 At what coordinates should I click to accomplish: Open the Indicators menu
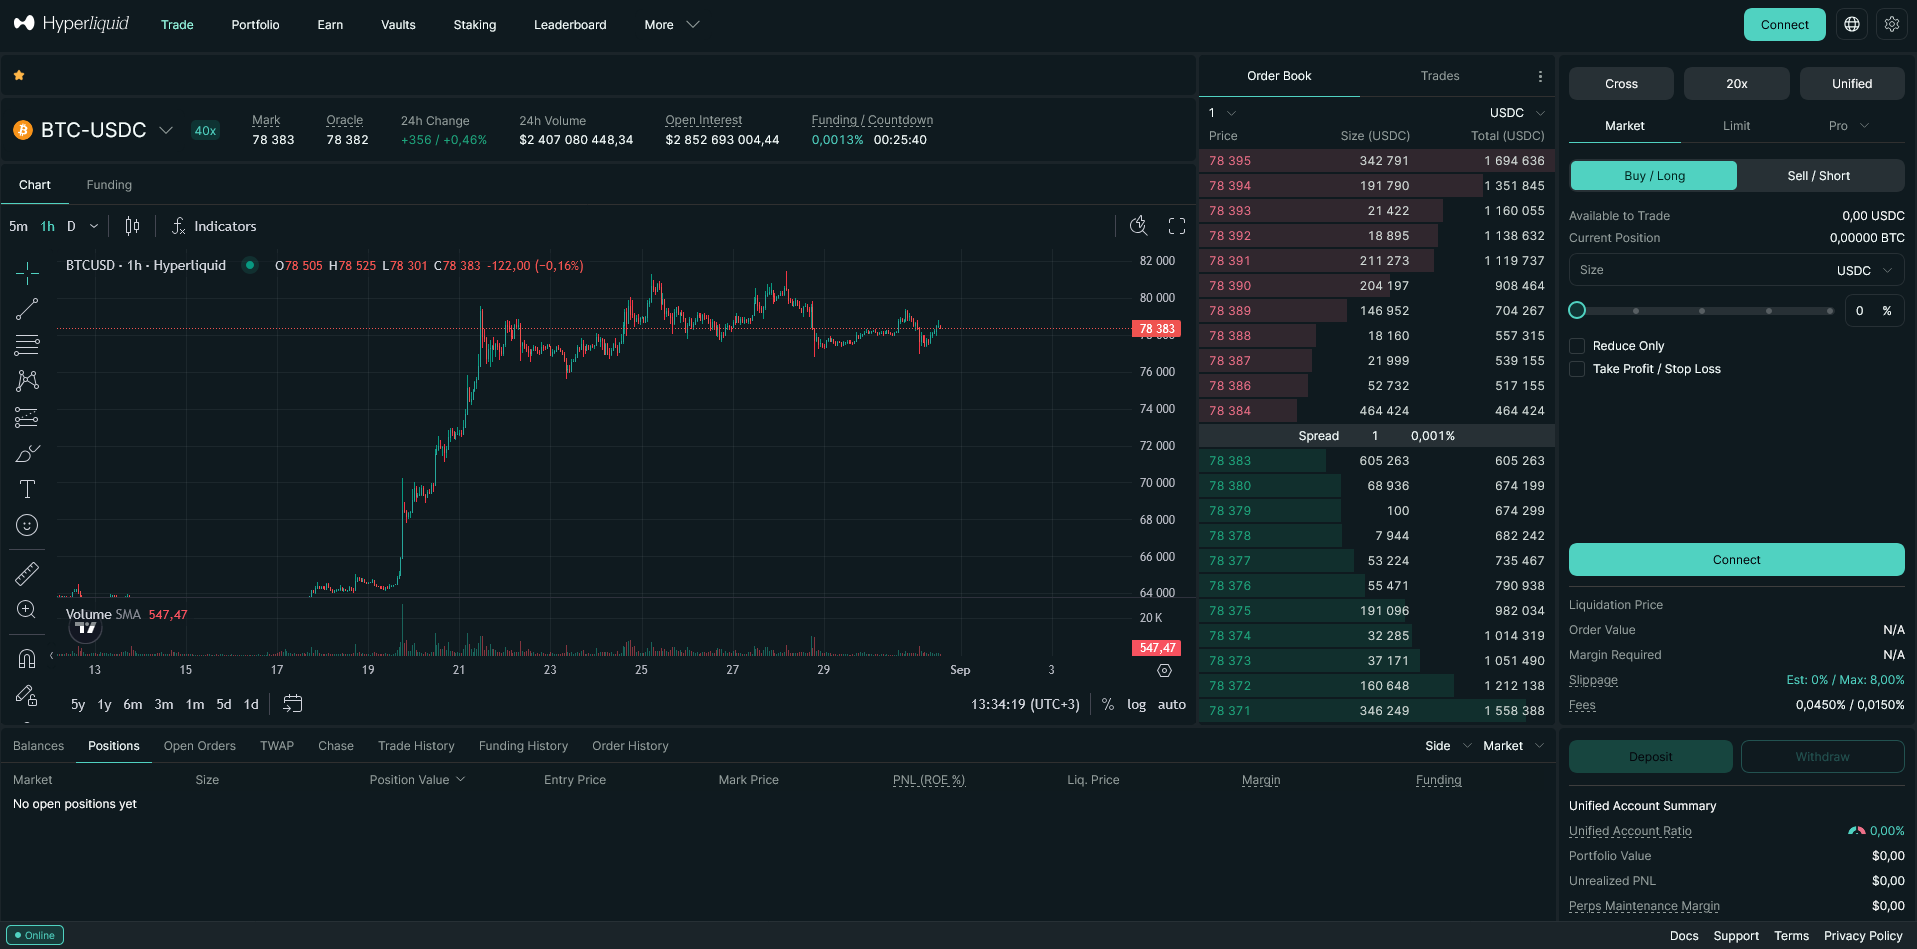(214, 226)
